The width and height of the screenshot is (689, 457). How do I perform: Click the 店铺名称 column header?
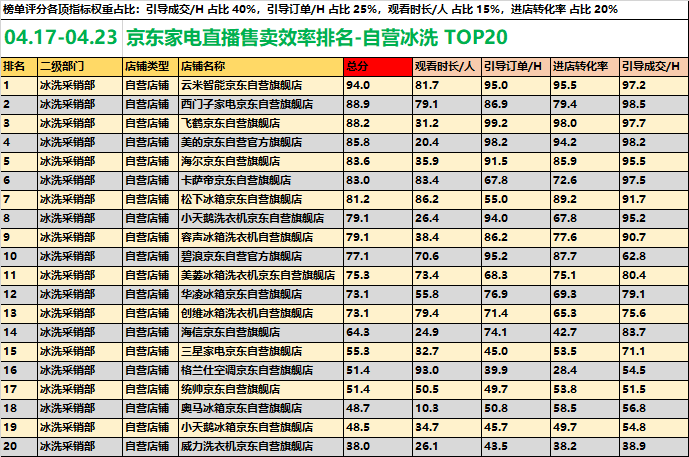tap(261, 66)
